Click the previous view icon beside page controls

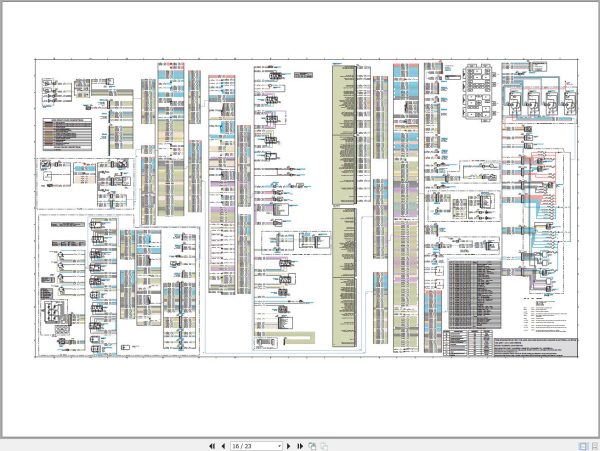[x=312, y=446]
